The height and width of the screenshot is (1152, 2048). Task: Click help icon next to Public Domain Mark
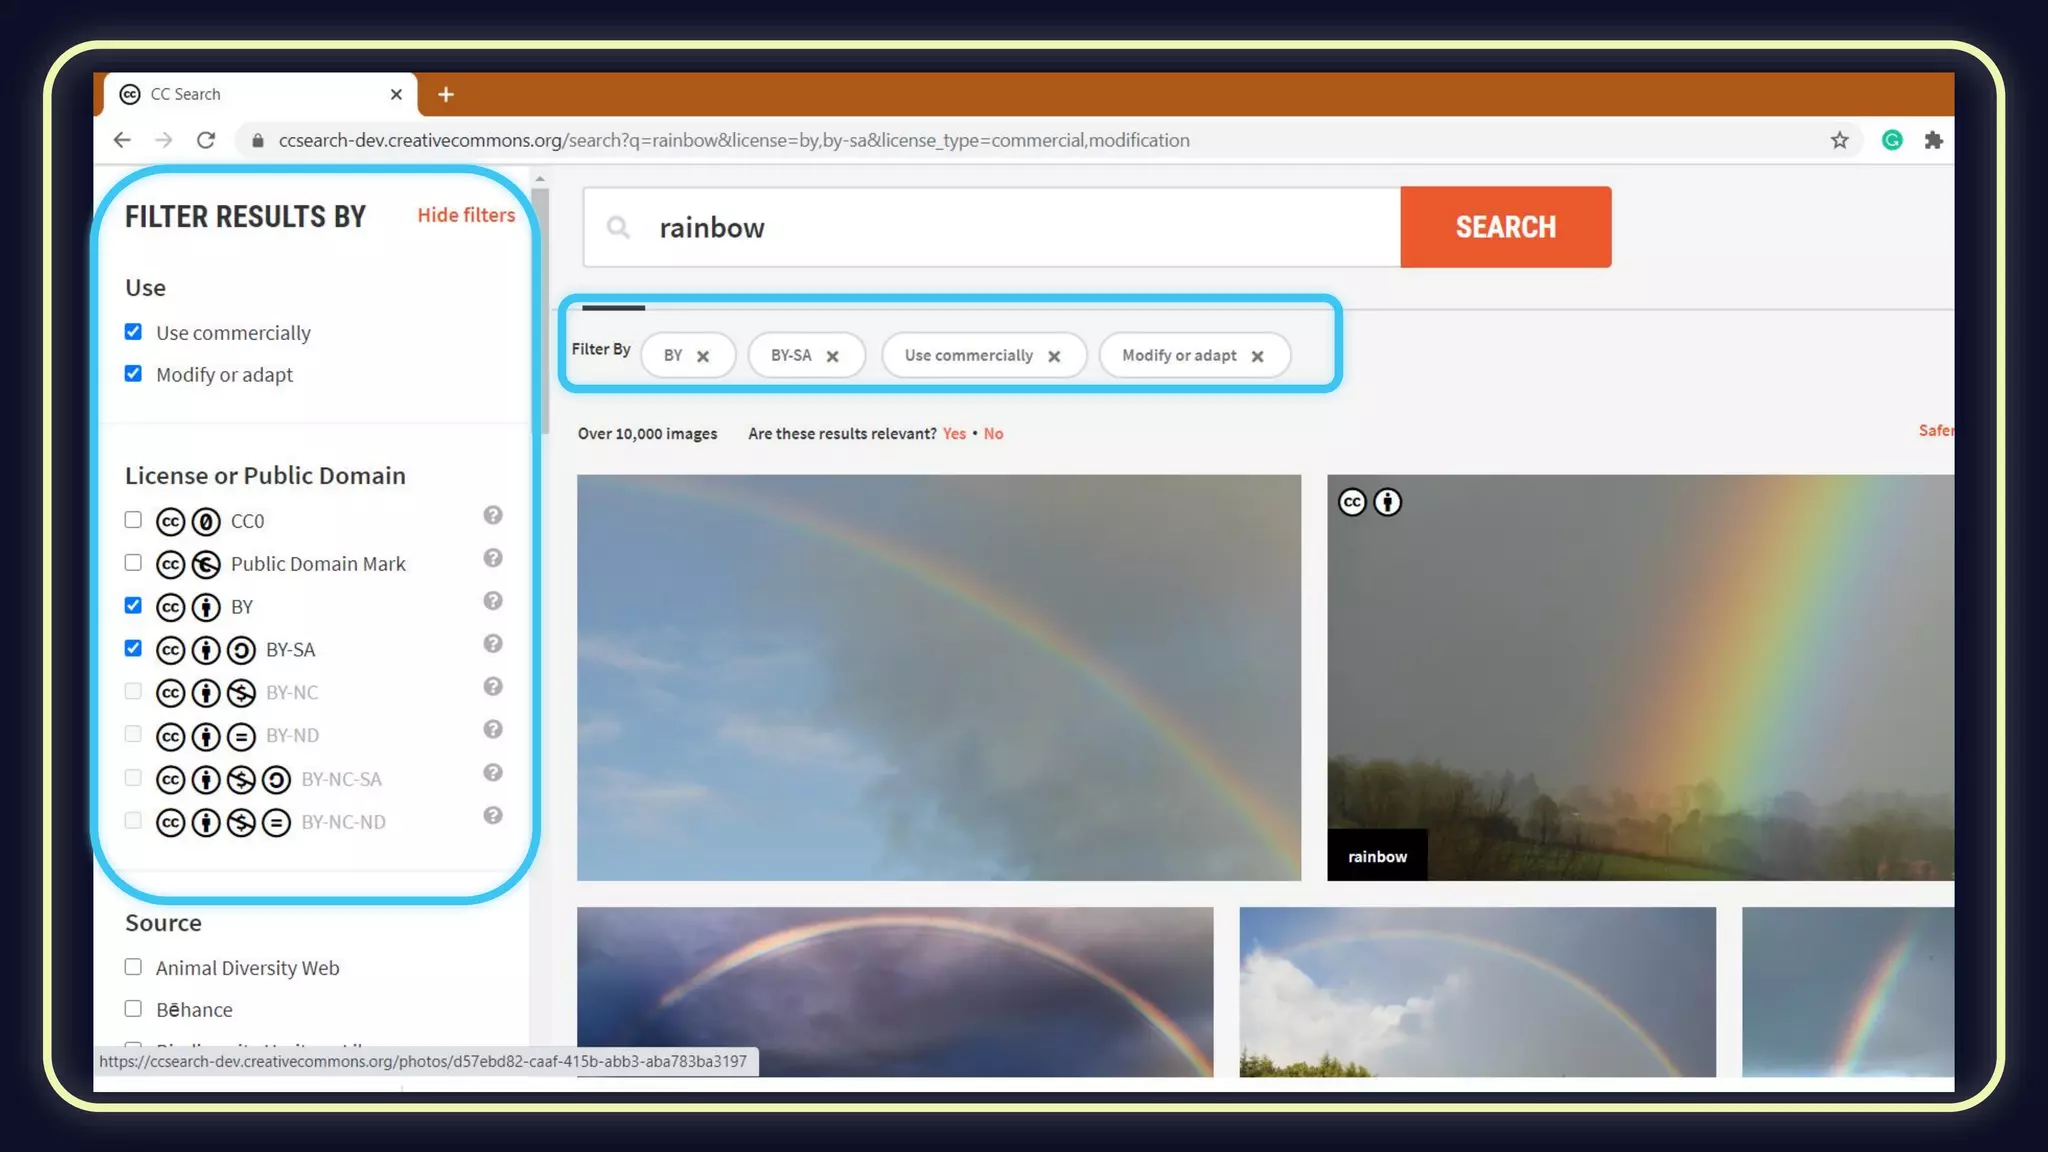[x=492, y=558]
